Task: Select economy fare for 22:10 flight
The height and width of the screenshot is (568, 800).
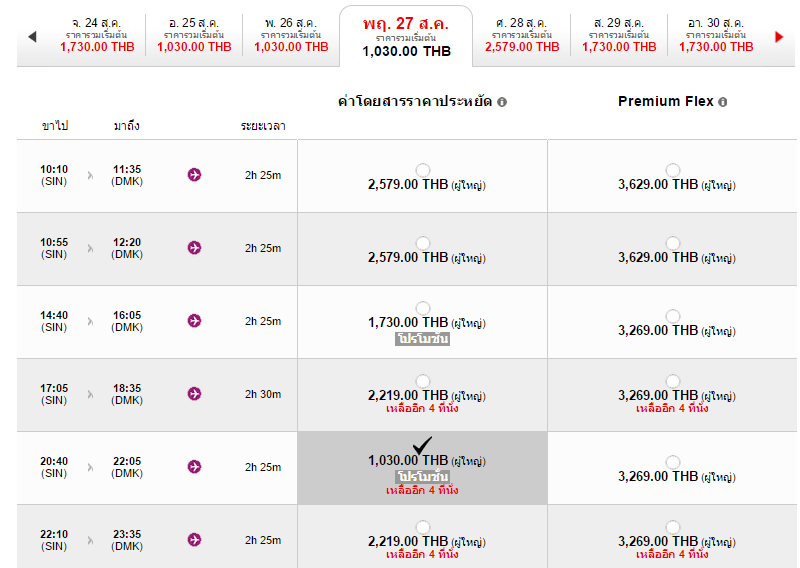Action: (x=423, y=527)
